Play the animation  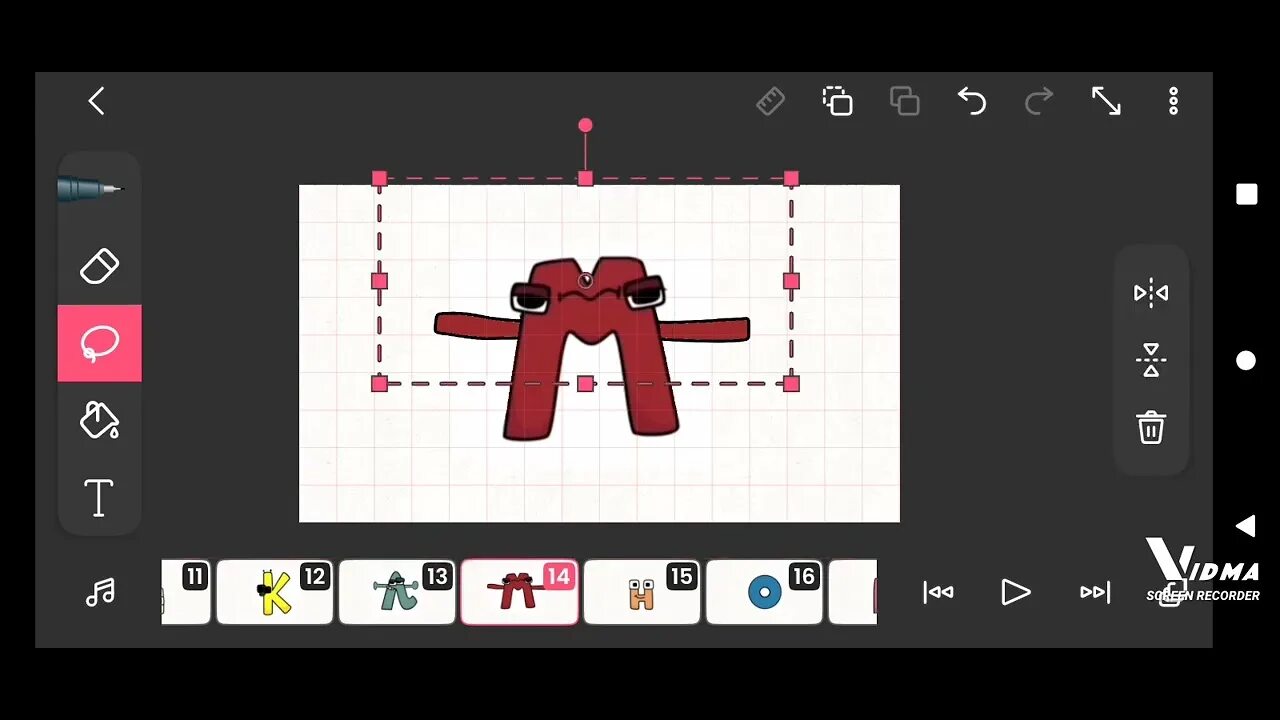tap(1015, 592)
